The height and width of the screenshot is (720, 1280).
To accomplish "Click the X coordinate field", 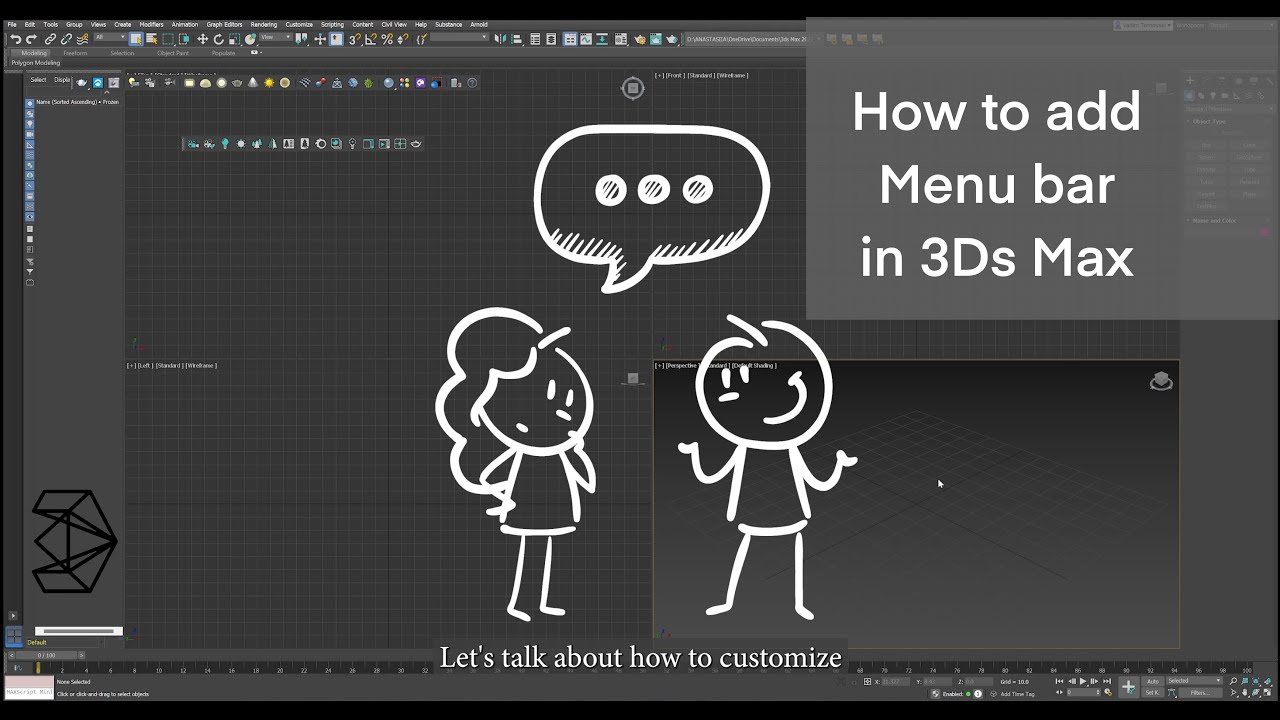I will (x=895, y=681).
